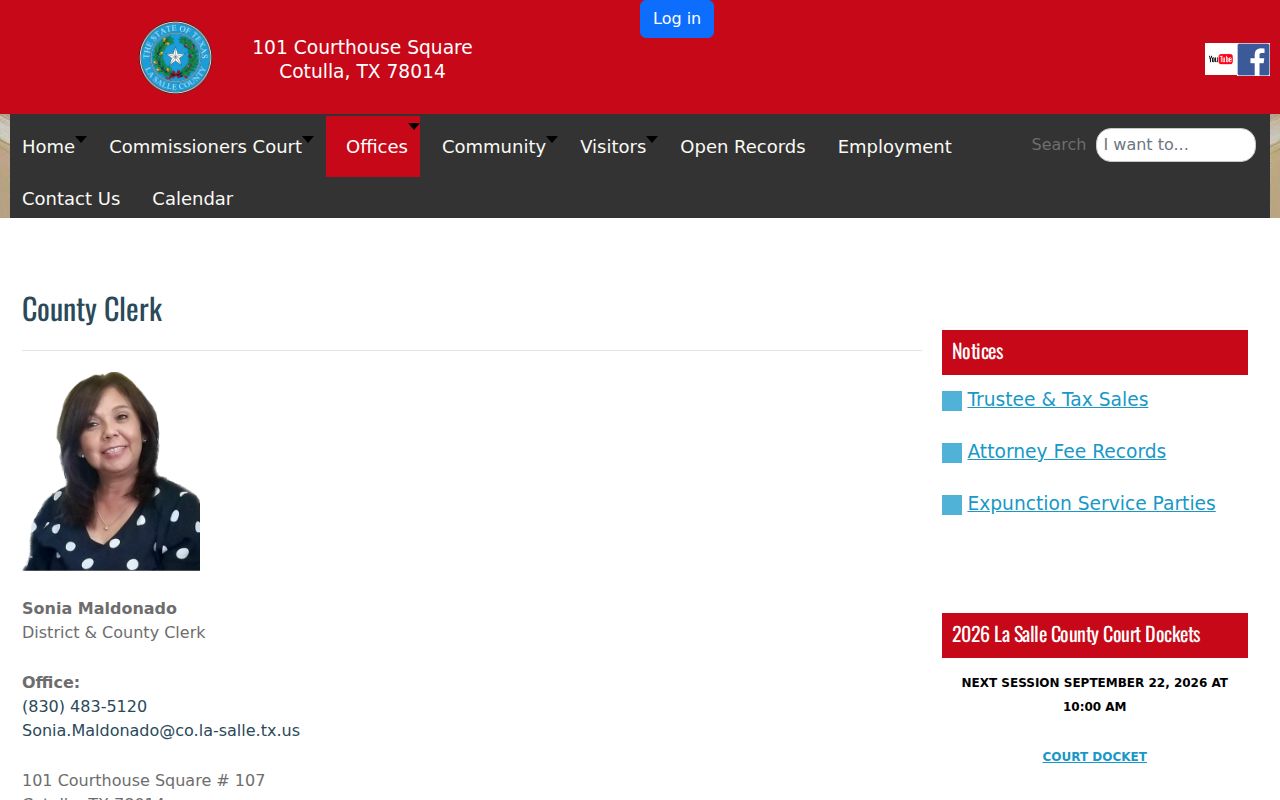Click the blue square beside Attorney Fee Records
This screenshot has height=800, width=1280.
tap(952, 453)
